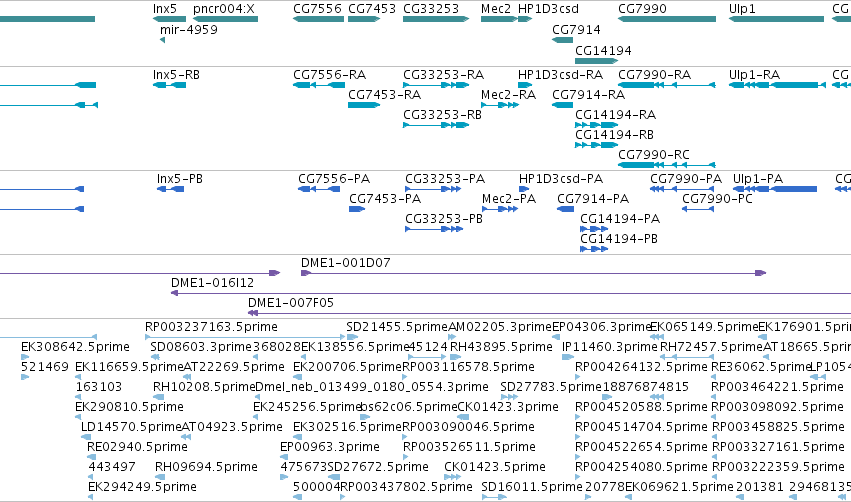Open the HP1D3csd-PA protein feature
This screenshot has height=502, width=851.
[524, 189]
